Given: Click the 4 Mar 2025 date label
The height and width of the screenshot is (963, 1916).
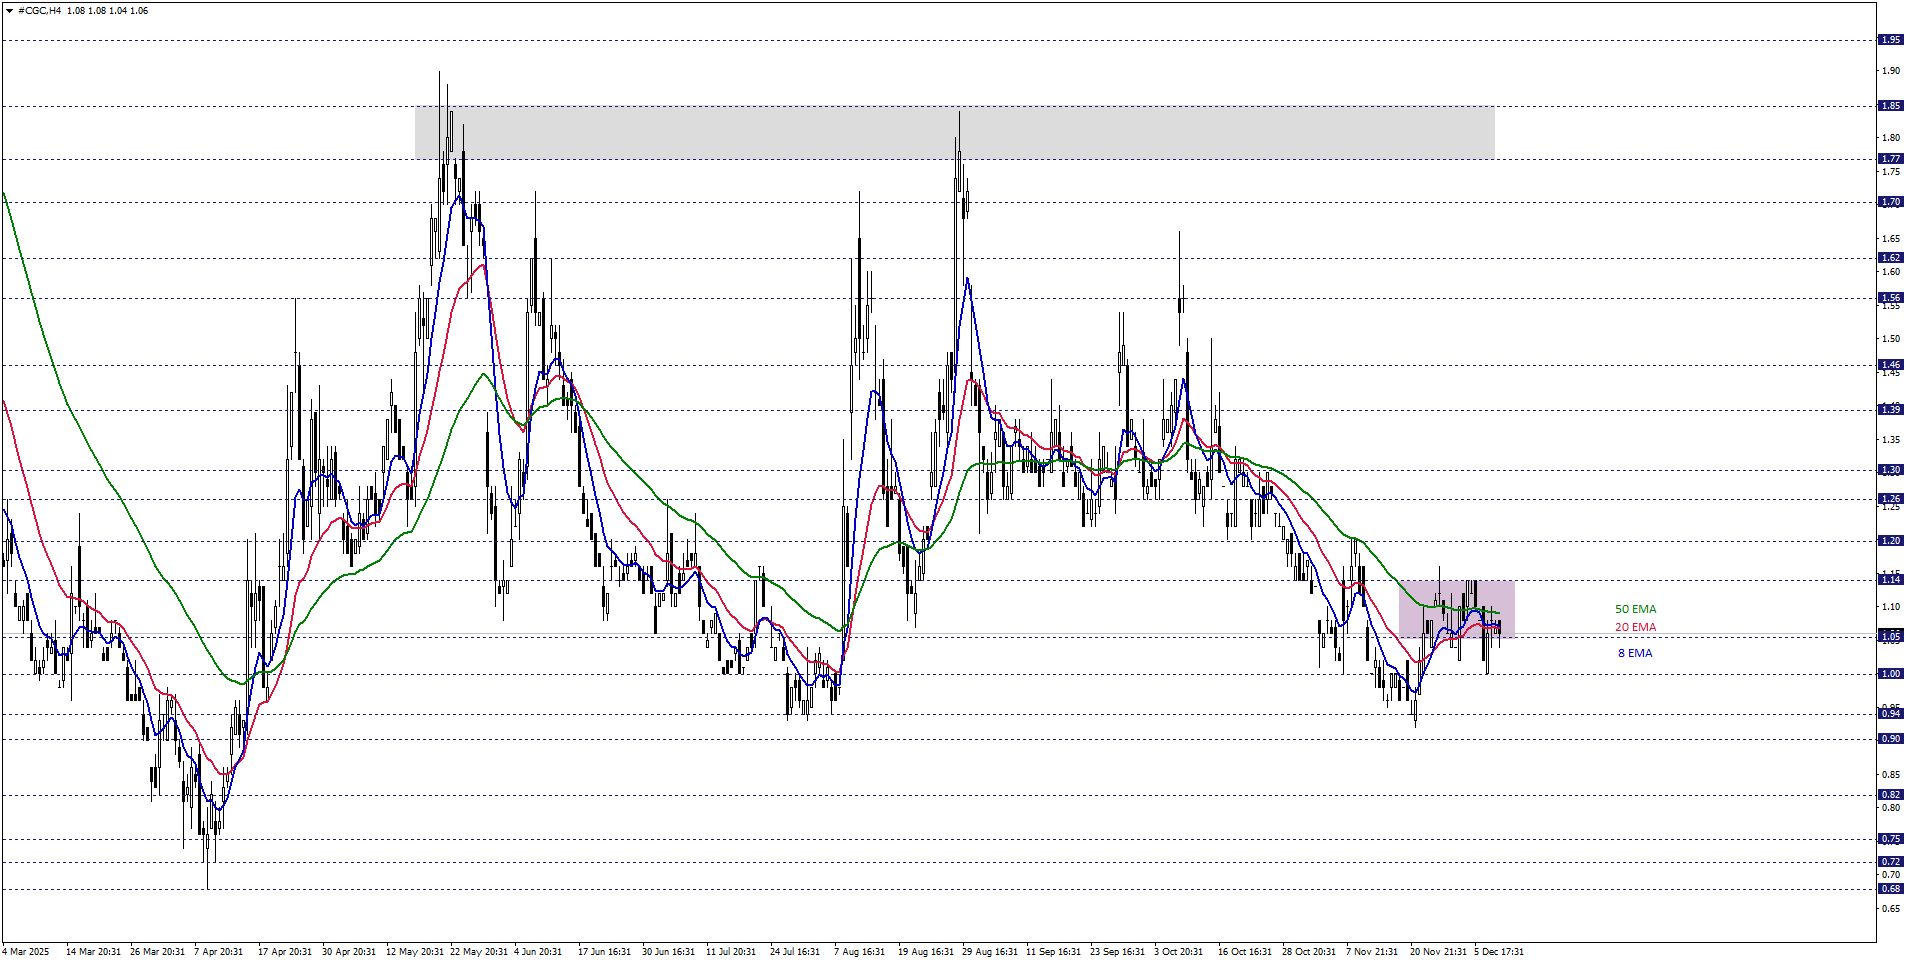Looking at the screenshot, I should pyautogui.click(x=27, y=951).
